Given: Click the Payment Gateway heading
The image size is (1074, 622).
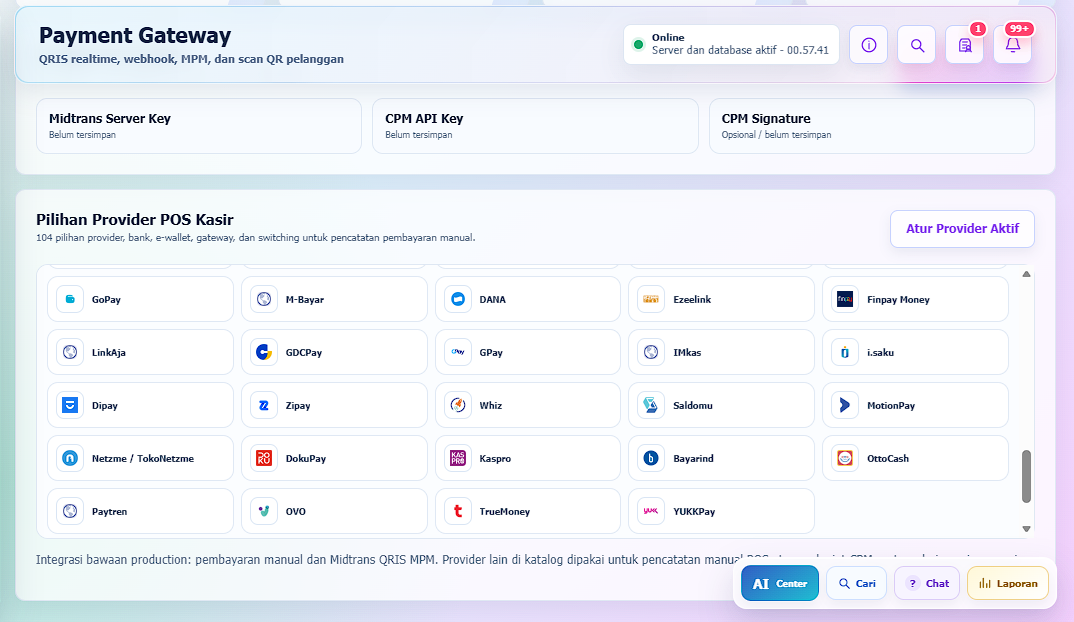Looking at the screenshot, I should pos(135,35).
